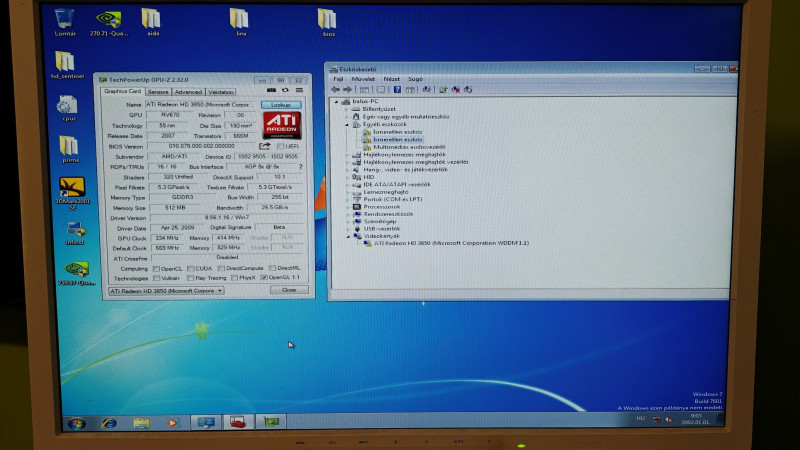The height and width of the screenshot is (450, 800).
Task: Toggle the DirectML checkbox
Action: [x=272, y=268]
